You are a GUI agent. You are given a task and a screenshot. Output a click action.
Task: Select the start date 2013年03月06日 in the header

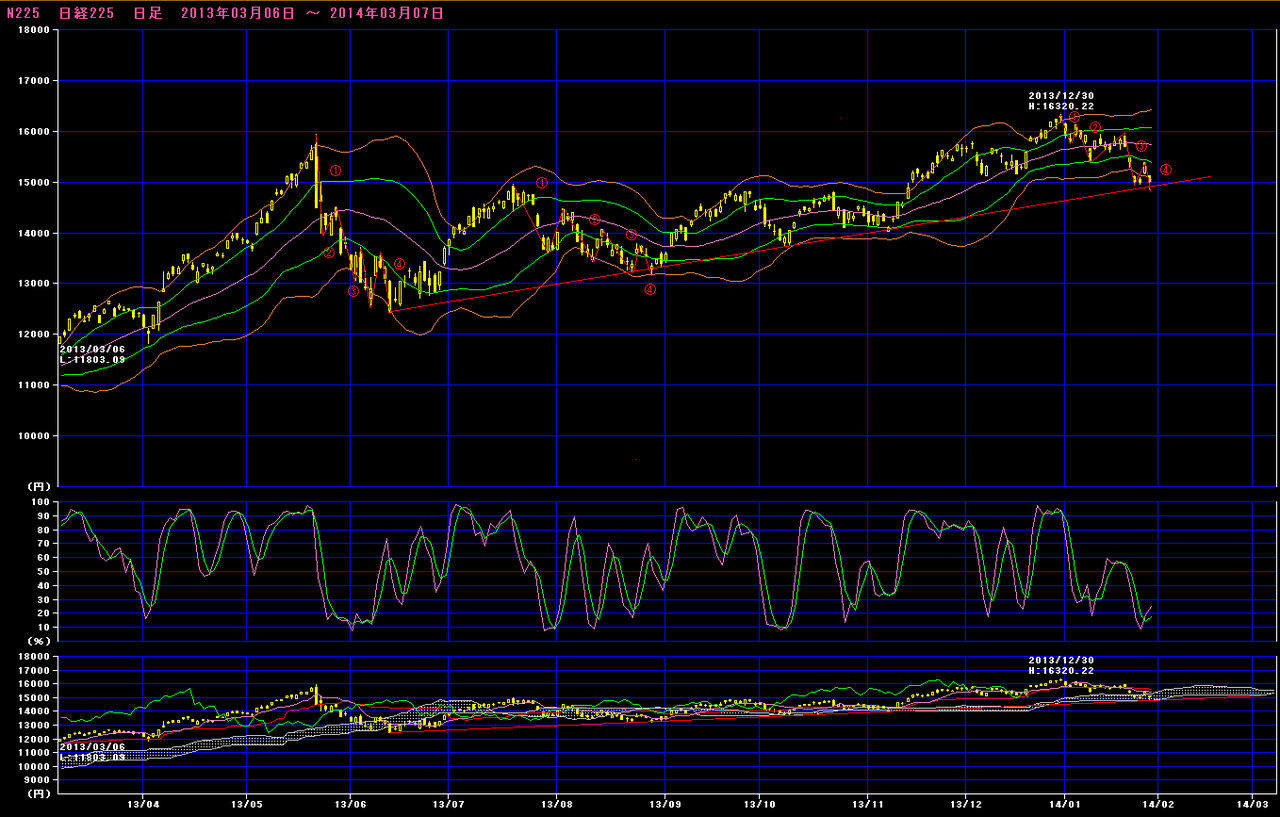240,13
